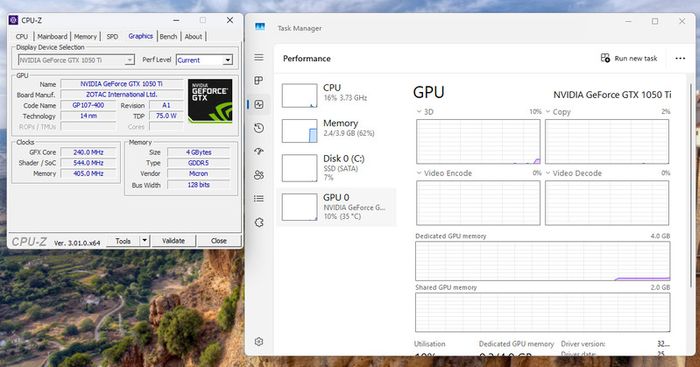Open Task Manager Settings gear icon
Viewport: 700px width, 367px height.
pos(259,342)
